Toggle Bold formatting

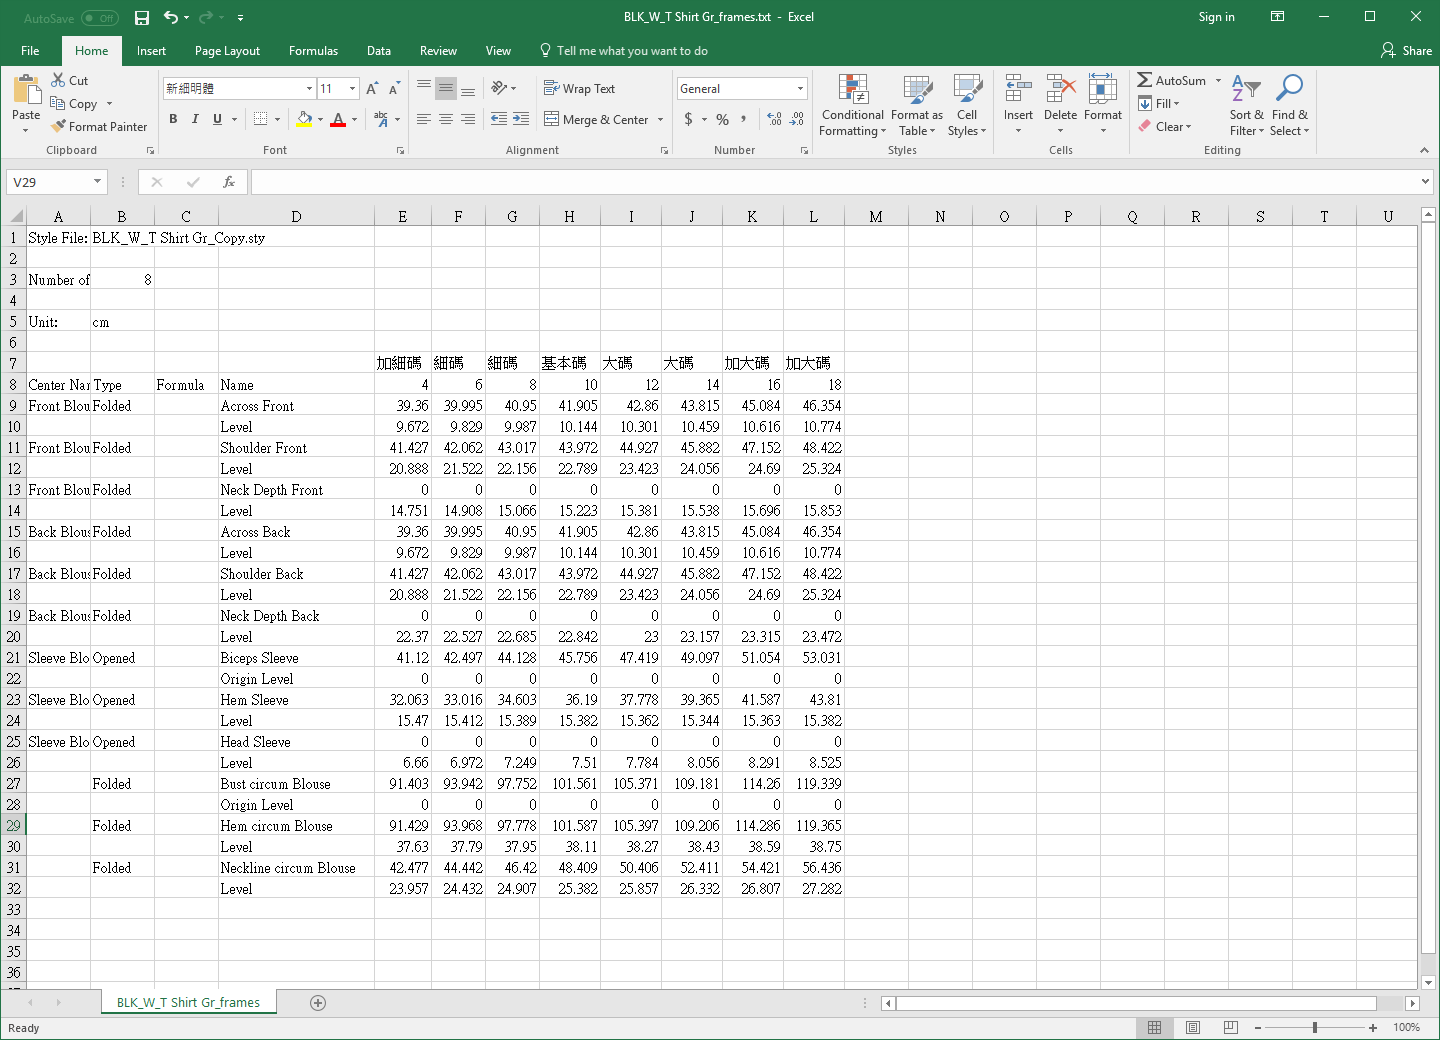point(173,119)
